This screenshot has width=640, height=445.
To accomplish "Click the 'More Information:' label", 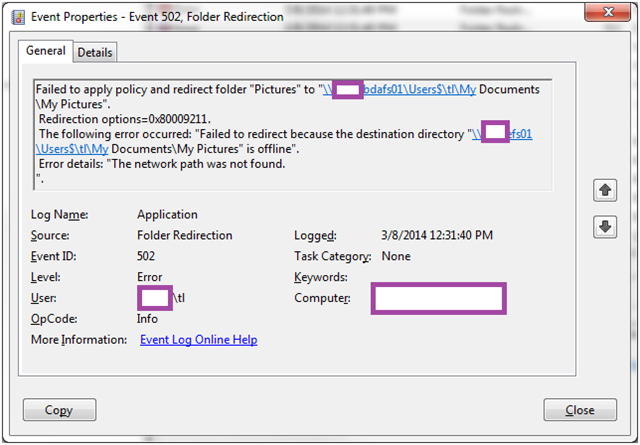I will 79,340.
